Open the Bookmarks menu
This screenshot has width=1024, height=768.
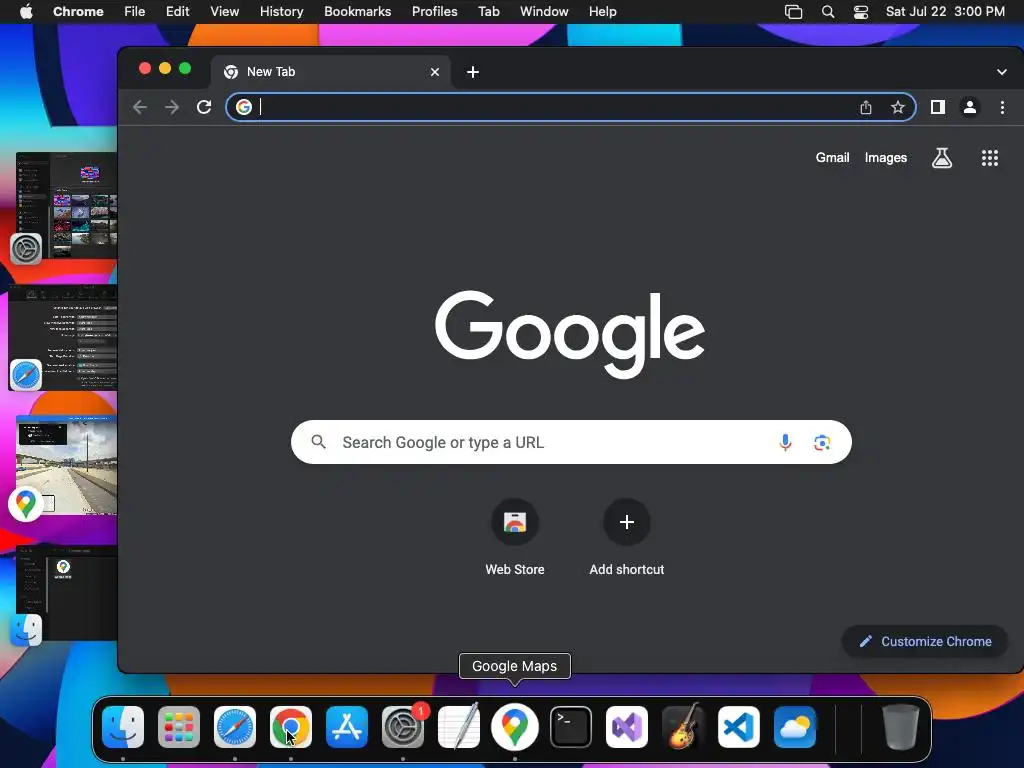click(357, 11)
